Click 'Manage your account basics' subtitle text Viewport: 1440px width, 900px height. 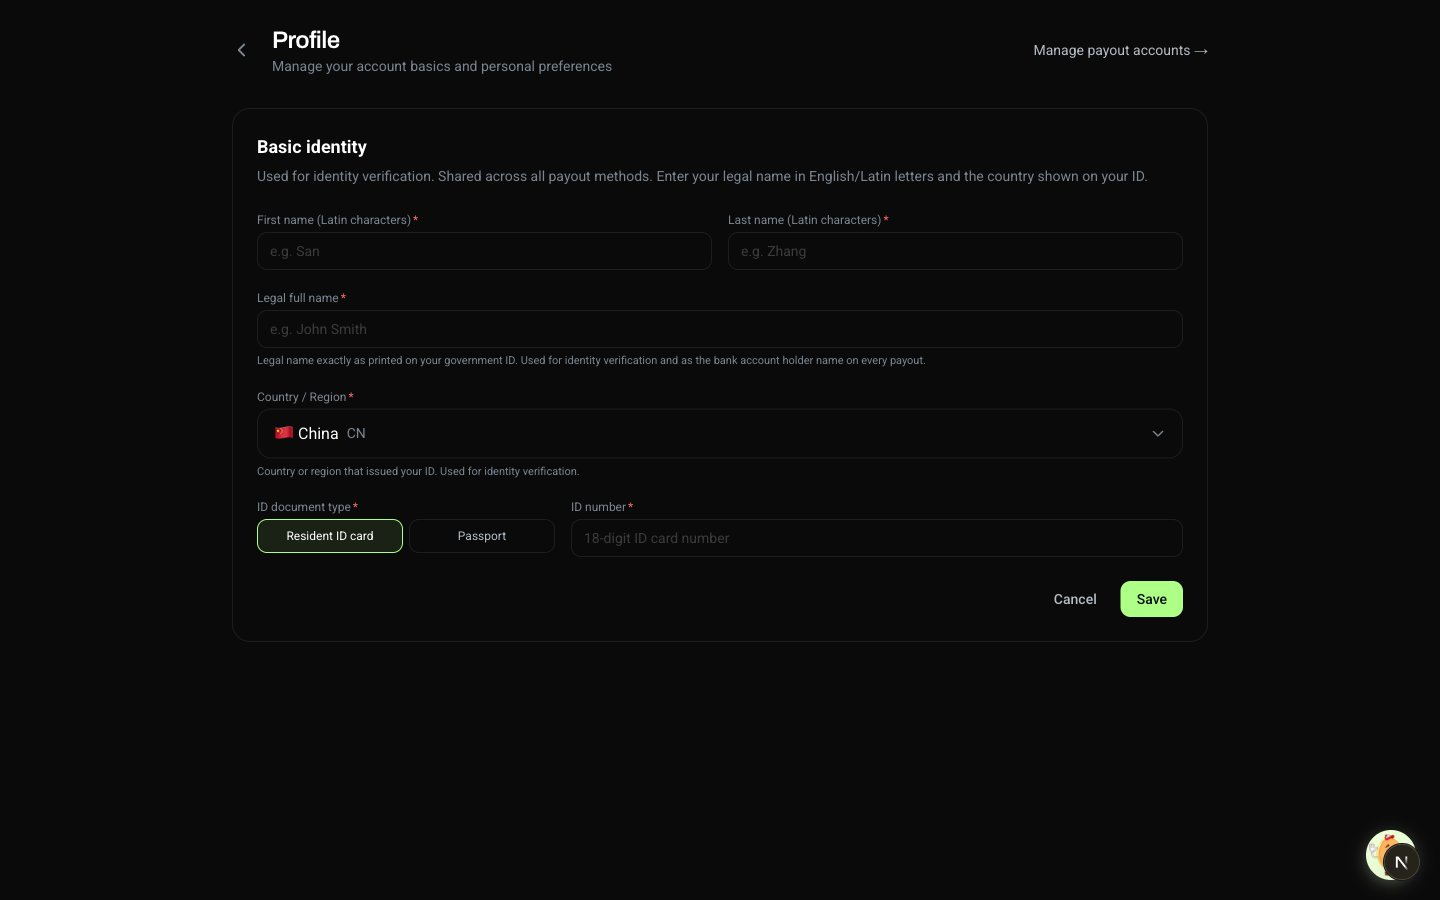click(x=442, y=66)
